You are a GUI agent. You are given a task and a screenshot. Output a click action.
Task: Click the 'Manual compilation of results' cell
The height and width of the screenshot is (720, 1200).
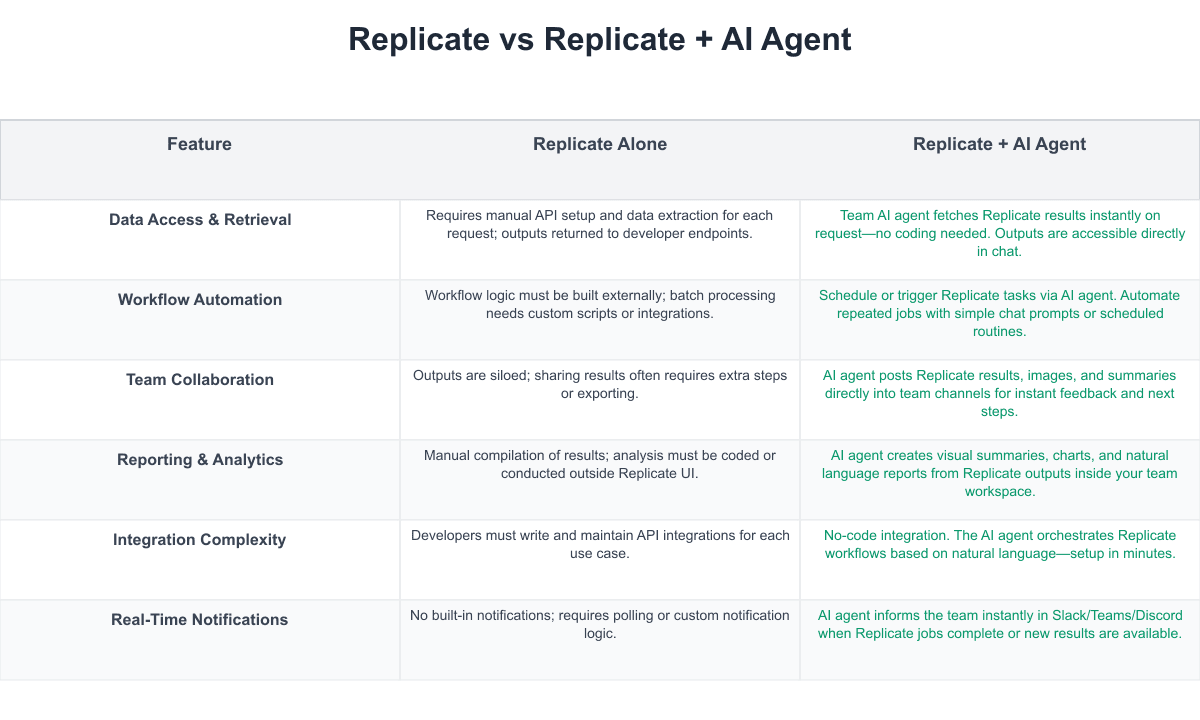[x=600, y=464]
